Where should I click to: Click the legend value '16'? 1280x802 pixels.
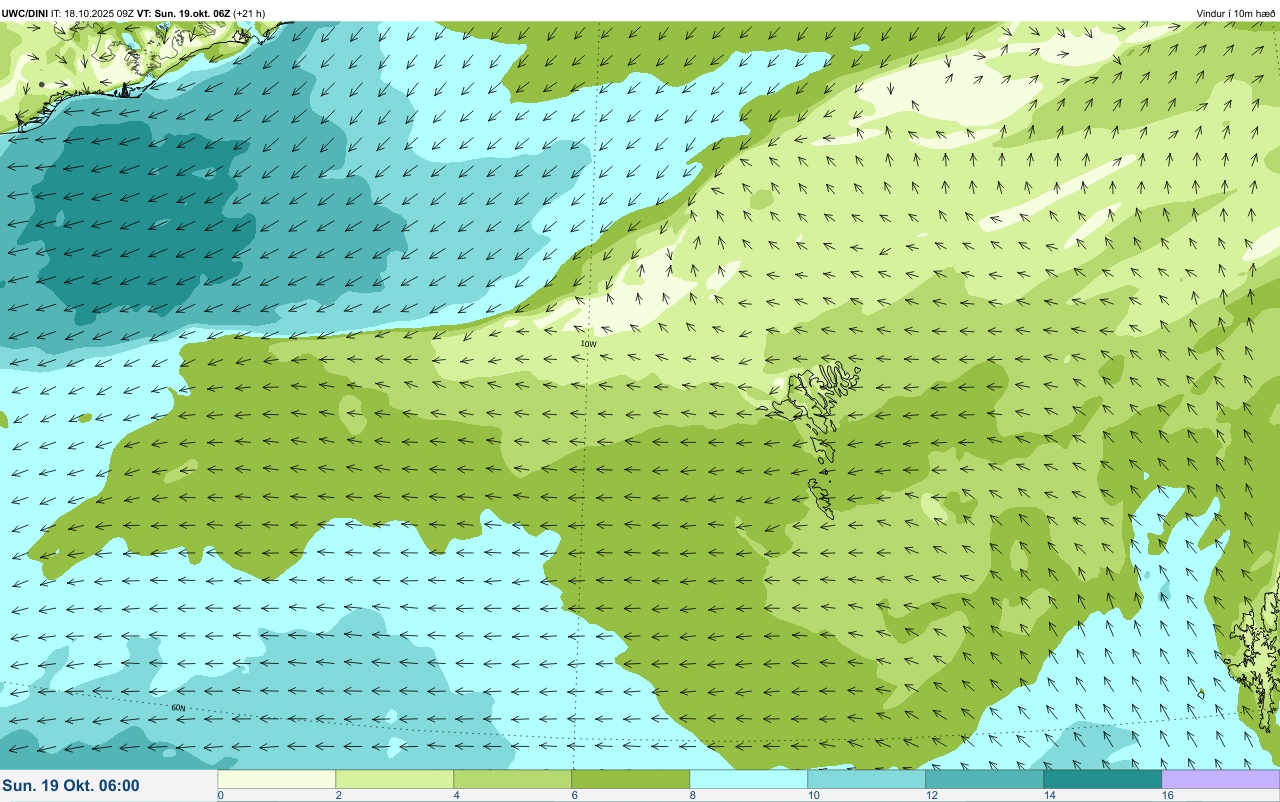1167,795
